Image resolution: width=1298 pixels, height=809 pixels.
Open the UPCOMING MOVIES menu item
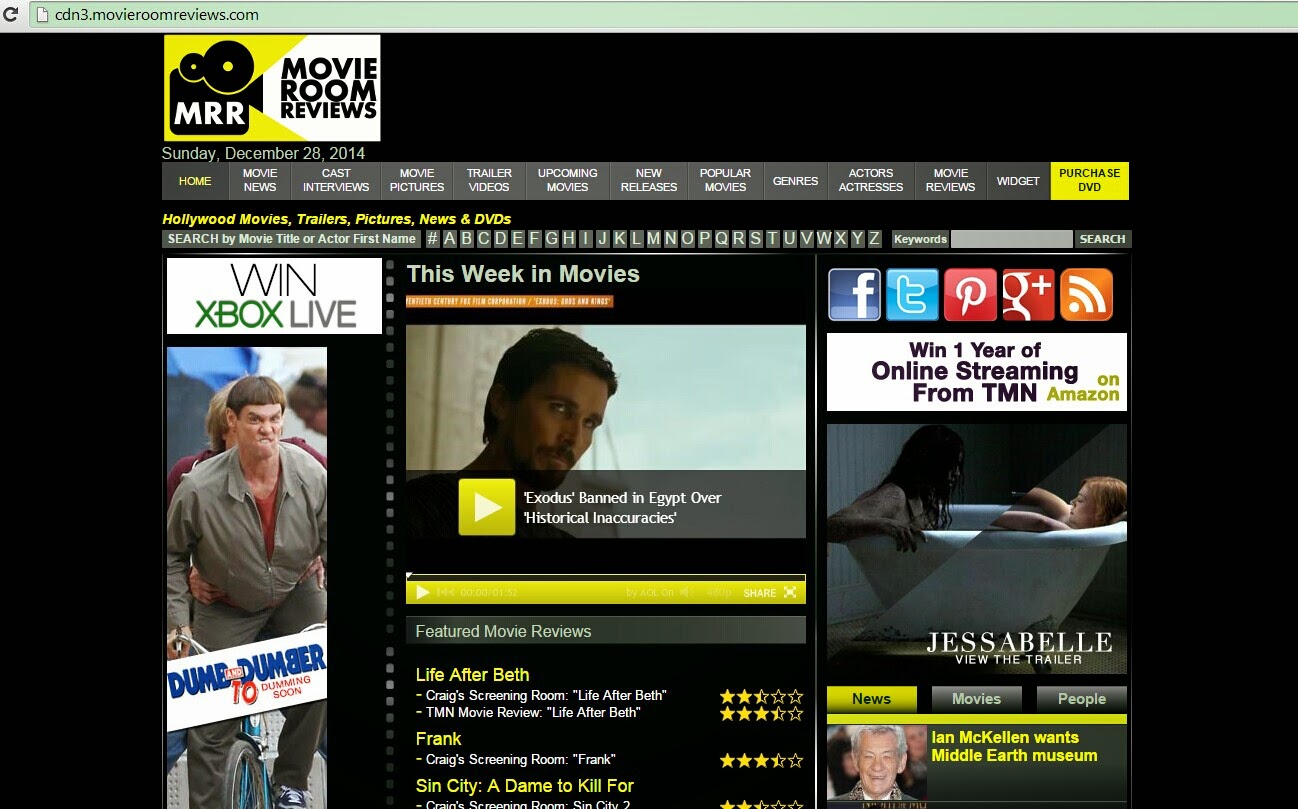[567, 181]
